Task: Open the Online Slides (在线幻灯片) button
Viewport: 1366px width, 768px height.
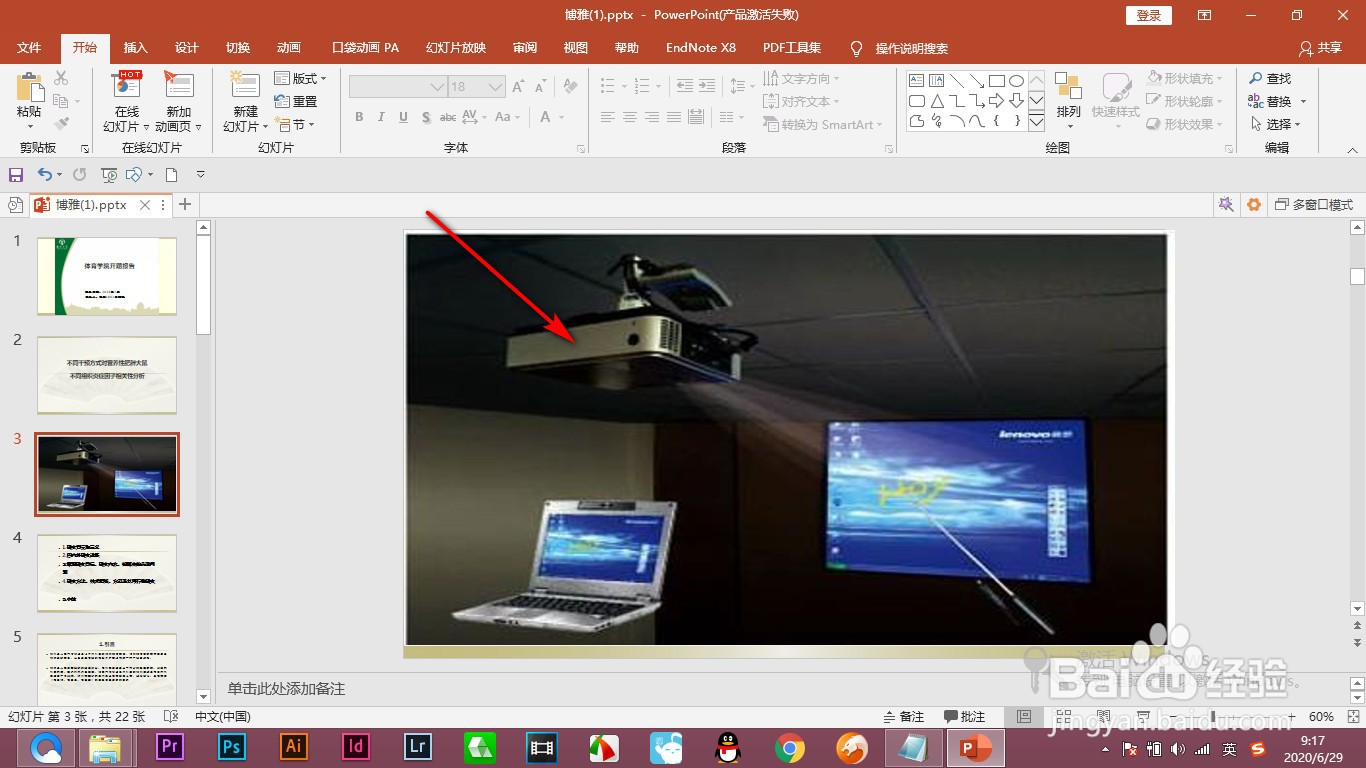Action: pos(126,102)
